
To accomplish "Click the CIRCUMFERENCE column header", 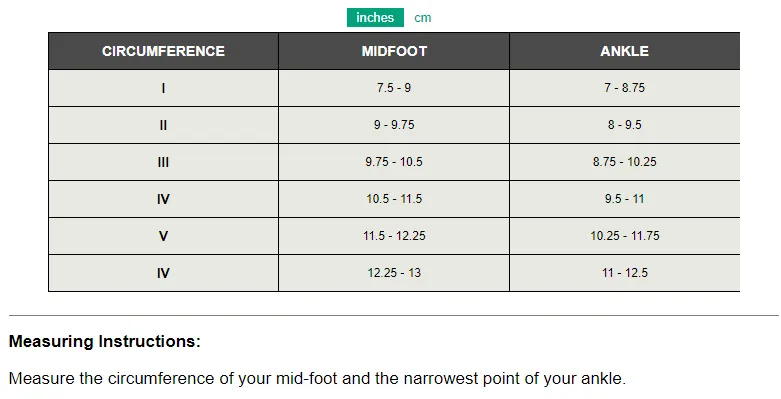I will [x=163, y=51].
